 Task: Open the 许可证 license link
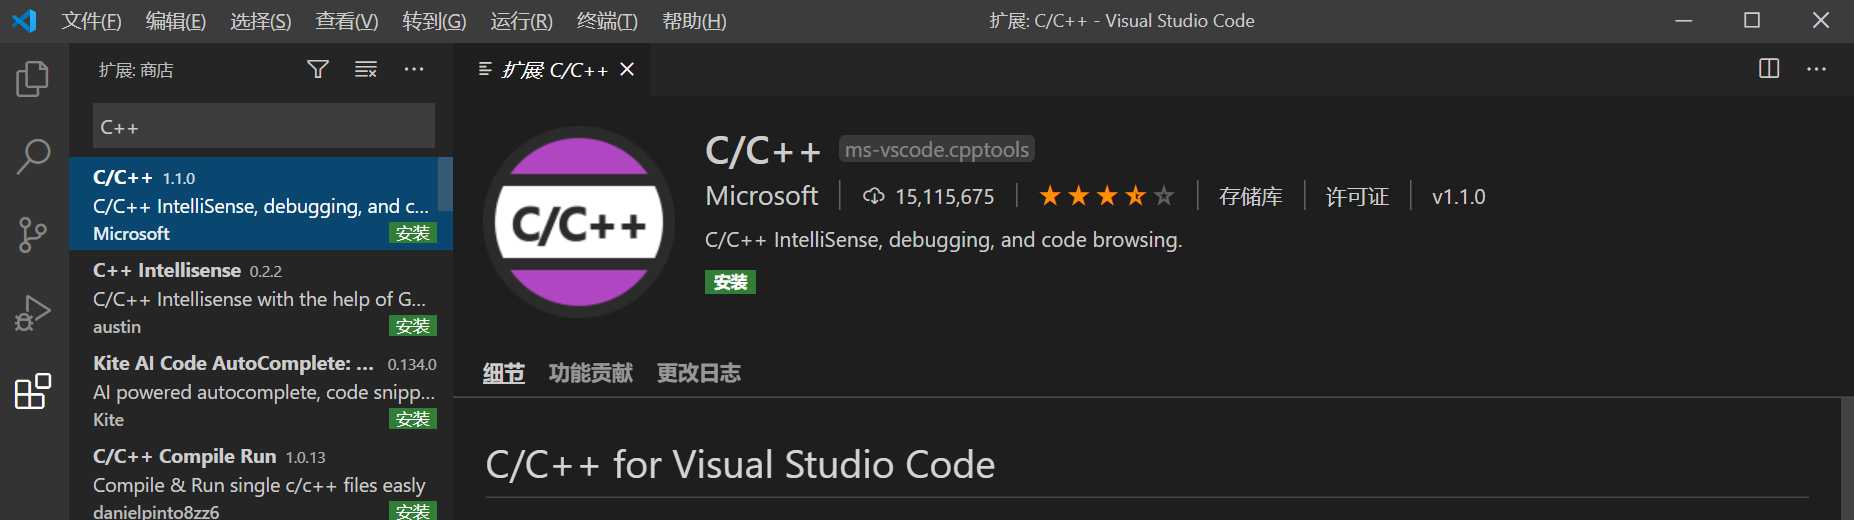[x=1358, y=197]
